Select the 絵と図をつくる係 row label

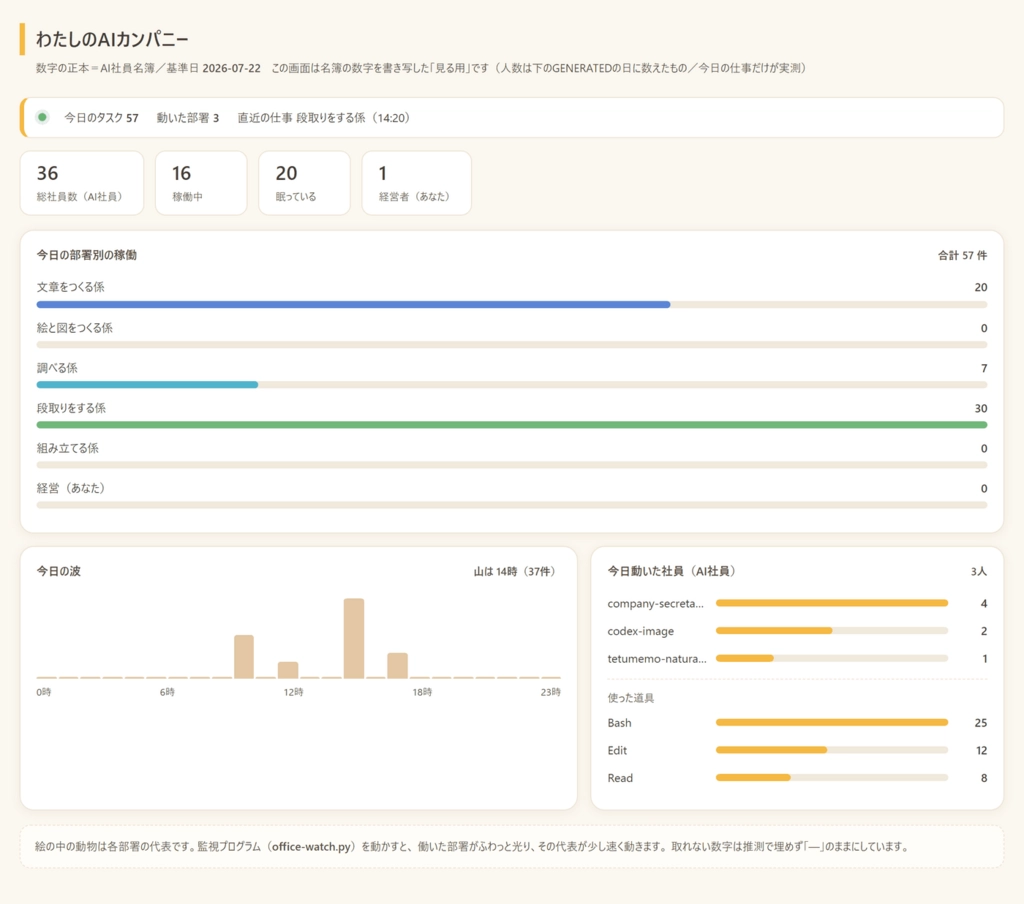(x=74, y=328)
